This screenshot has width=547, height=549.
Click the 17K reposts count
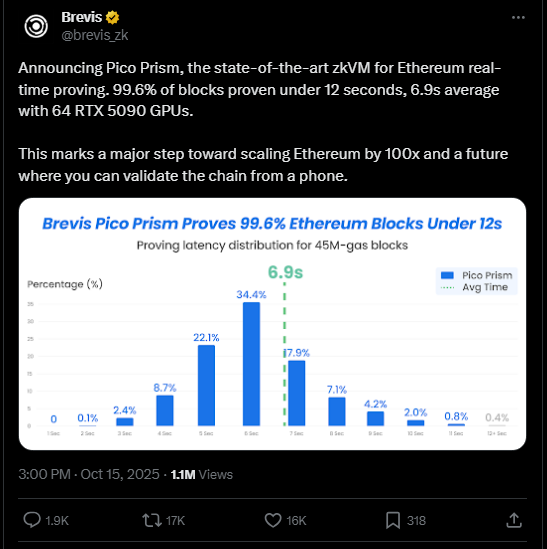pos(175,521)
